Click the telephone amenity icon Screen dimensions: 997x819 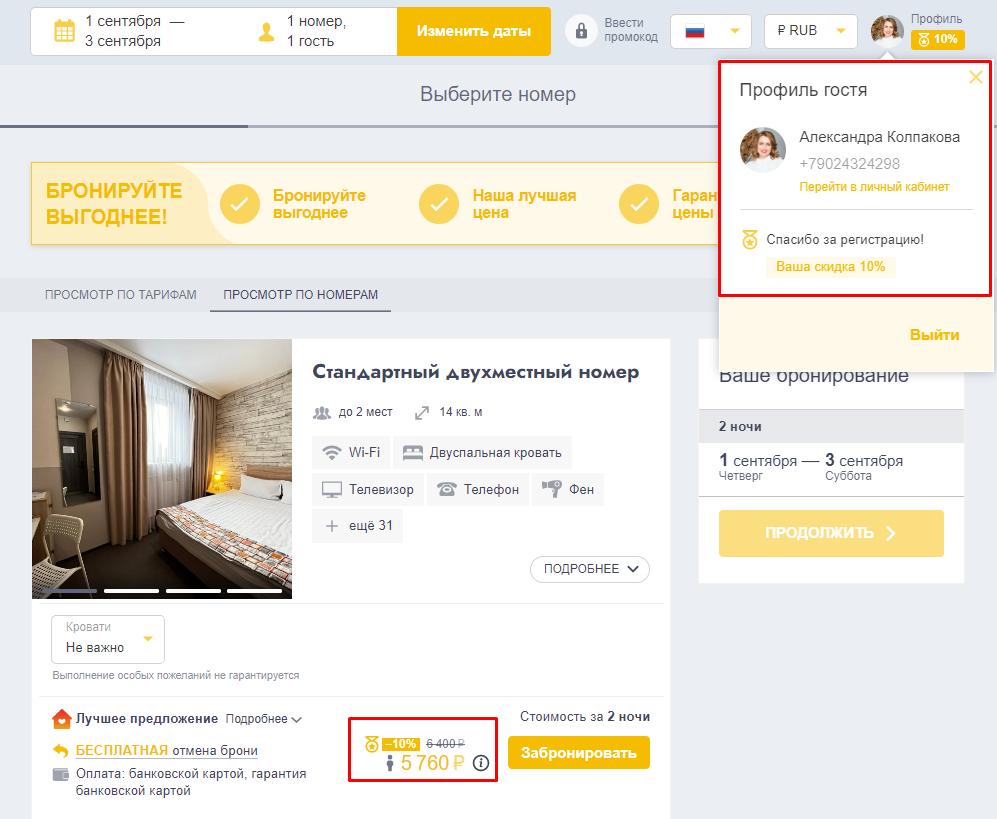446,489
